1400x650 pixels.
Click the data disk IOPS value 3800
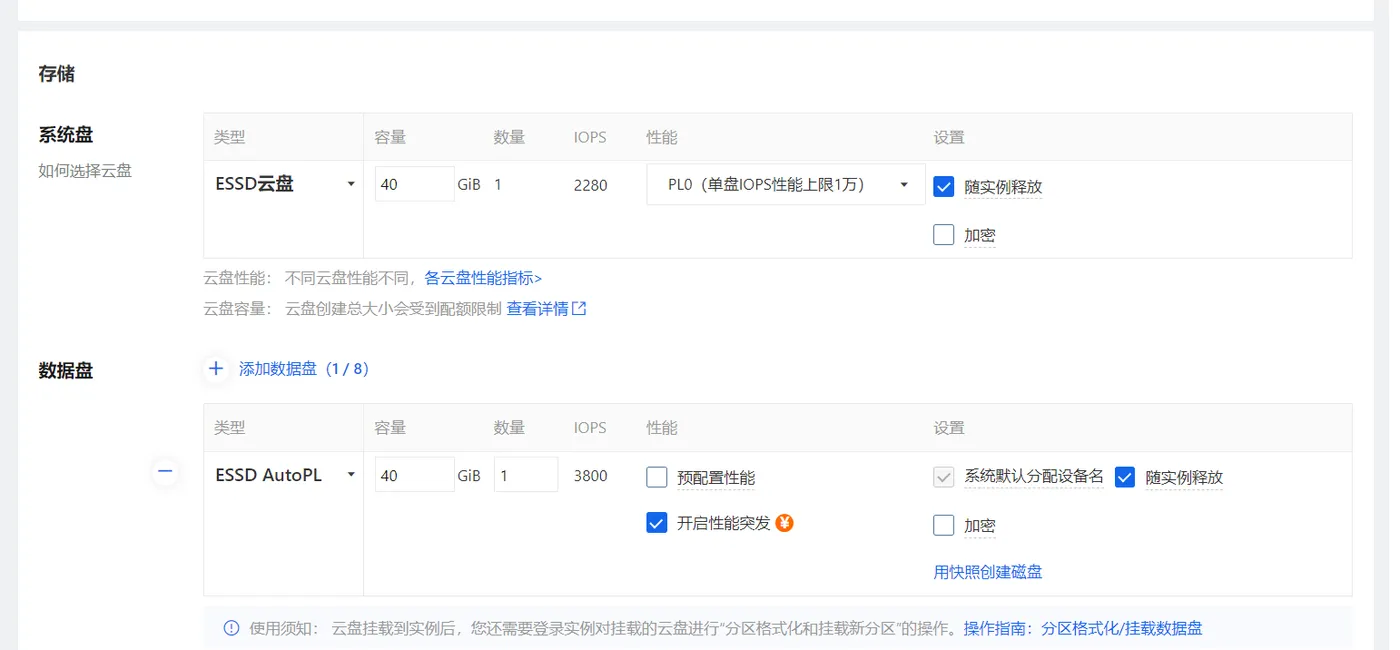(590, 476)
